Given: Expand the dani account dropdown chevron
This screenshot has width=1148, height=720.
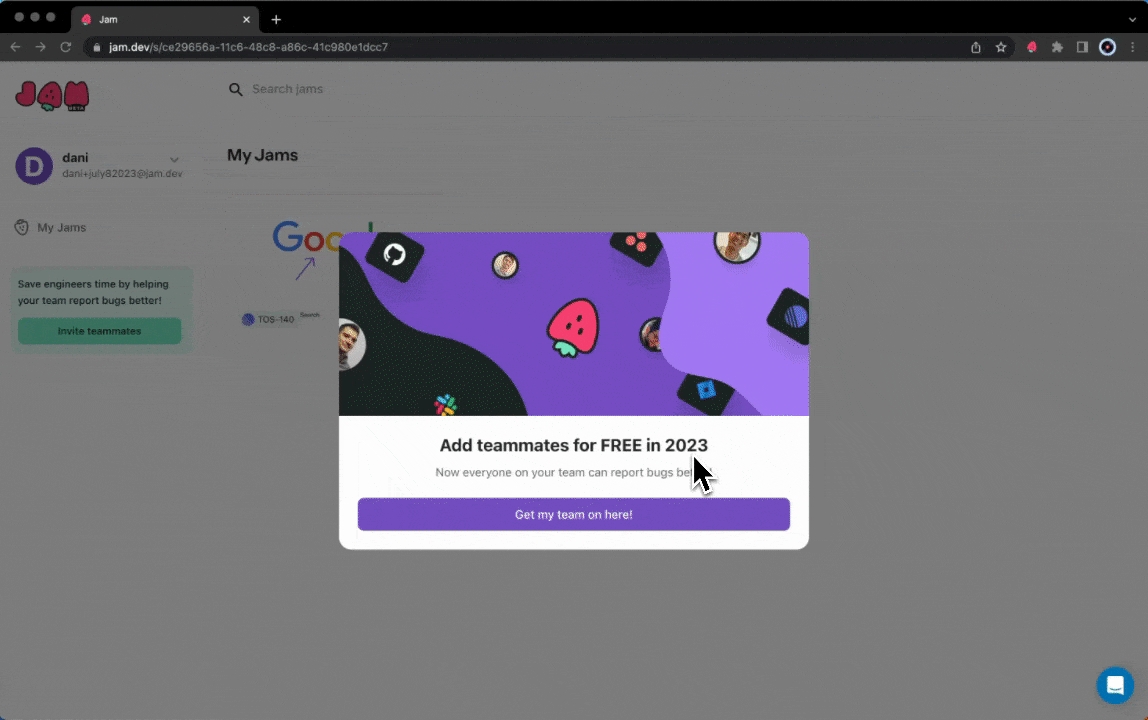Looking at the screenshot, I should [174, 160].
